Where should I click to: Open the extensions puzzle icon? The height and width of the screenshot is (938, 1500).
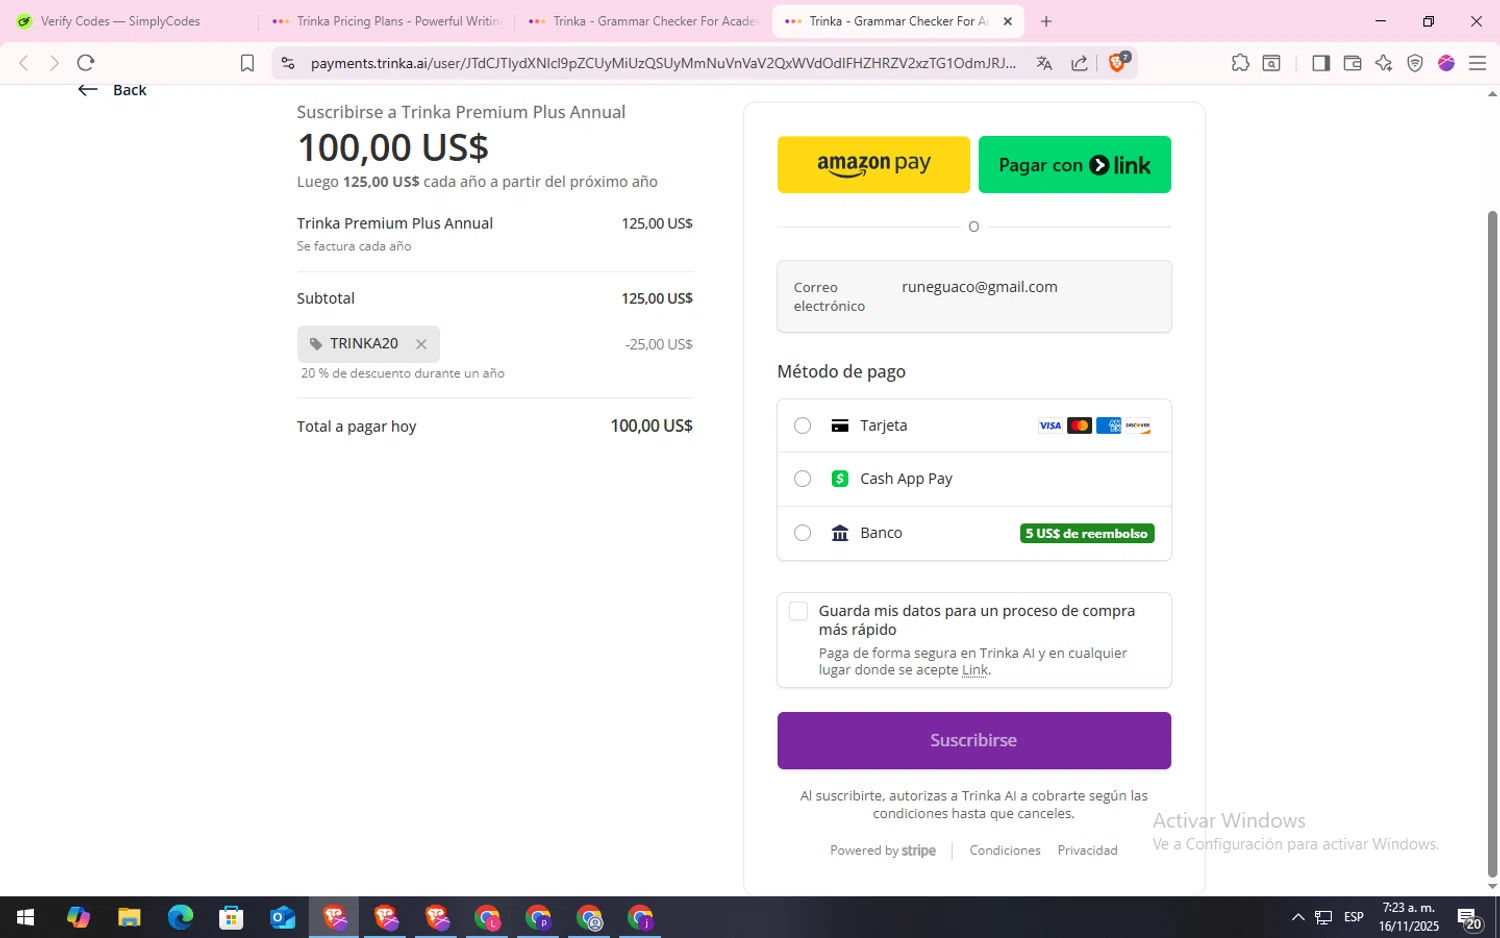click(1240, 63)
